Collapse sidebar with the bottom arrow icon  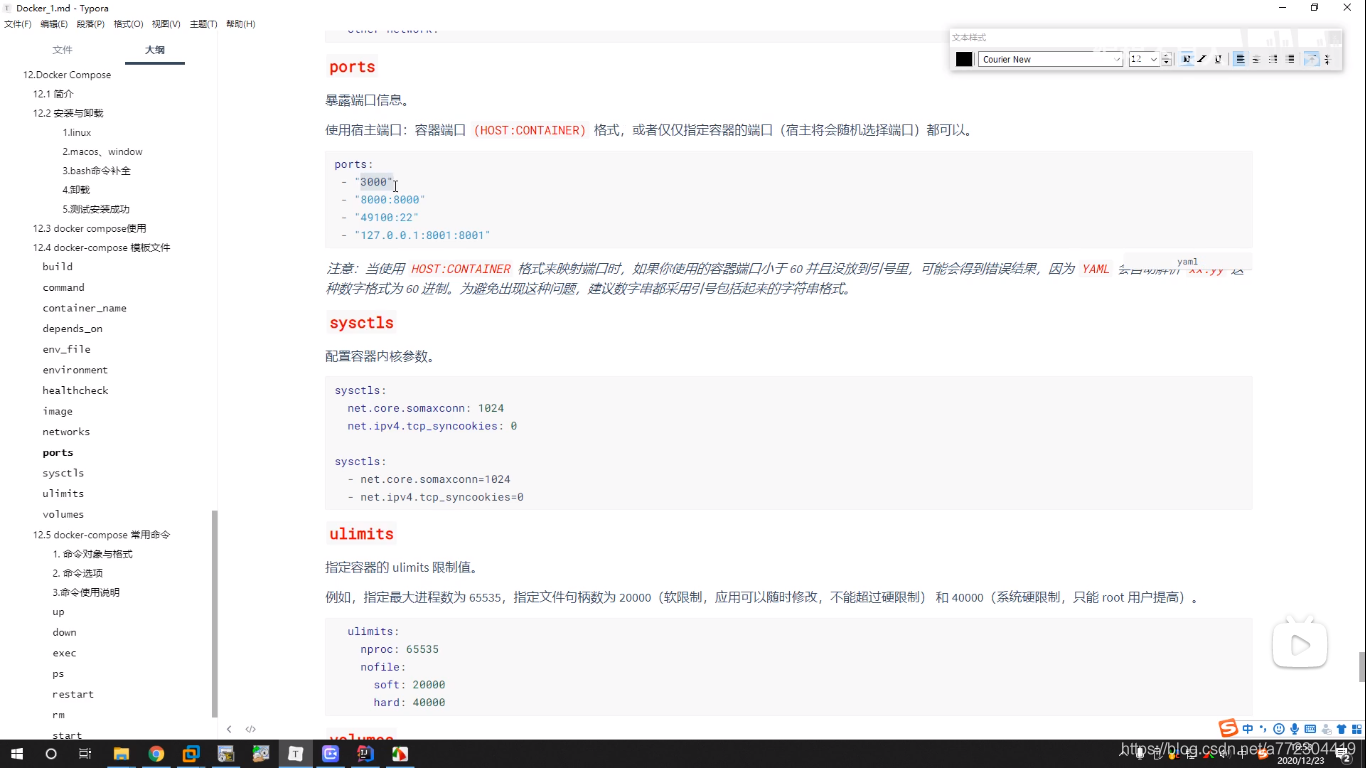point(229,729)
